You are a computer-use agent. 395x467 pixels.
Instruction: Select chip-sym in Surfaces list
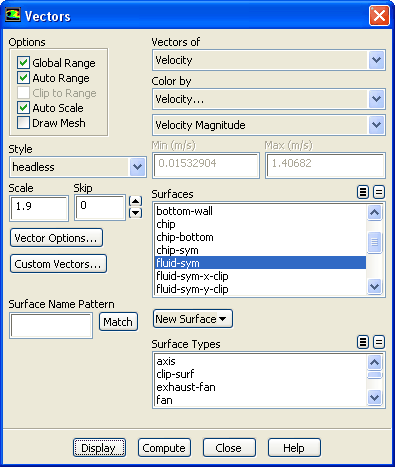click(x=260, y=250)
